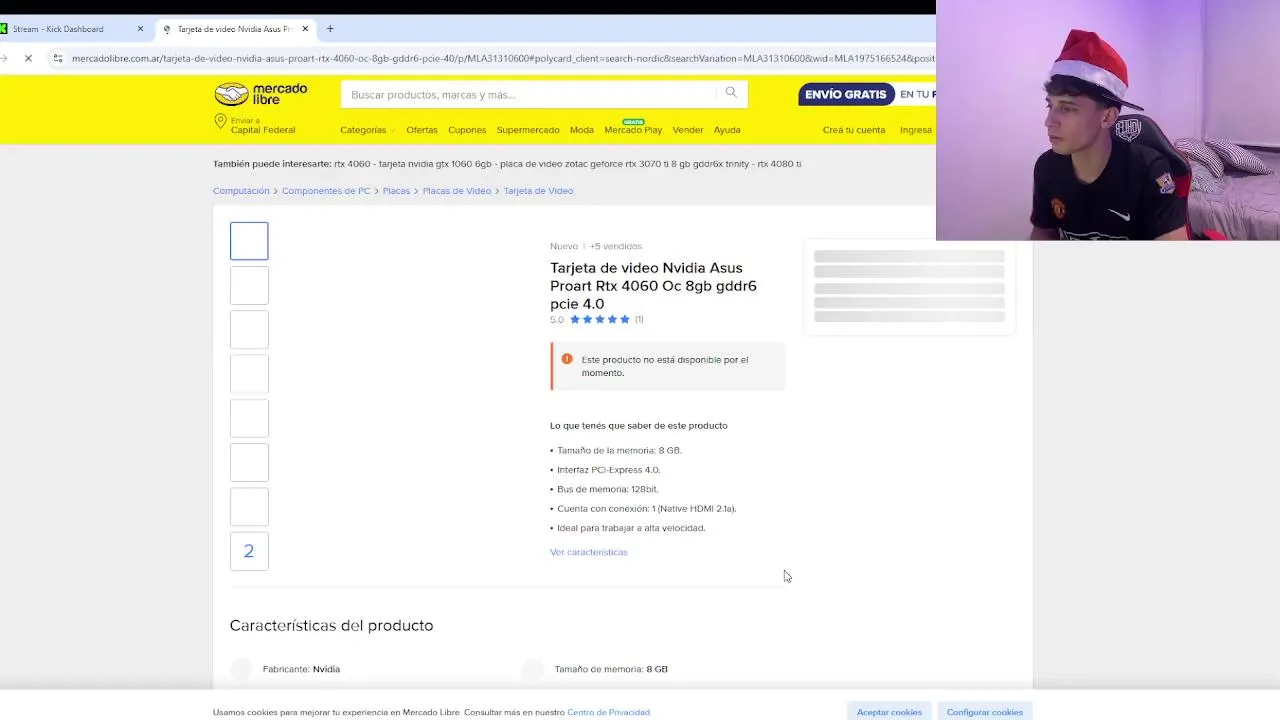Open suggested search tarjeta nvidia gtx 1060 6gb

(x=435, y=164)
